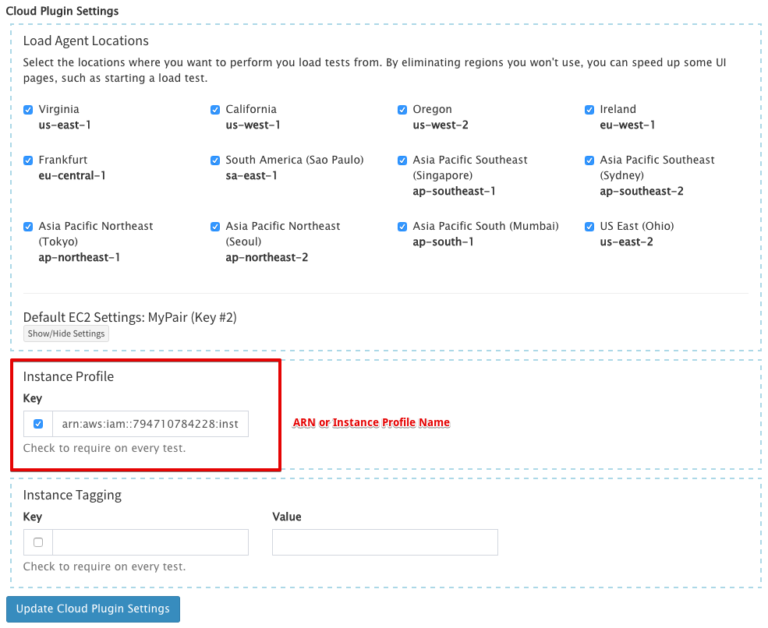
Task: Click the ap-southeast-1 region code
Action: click(454, 191)
